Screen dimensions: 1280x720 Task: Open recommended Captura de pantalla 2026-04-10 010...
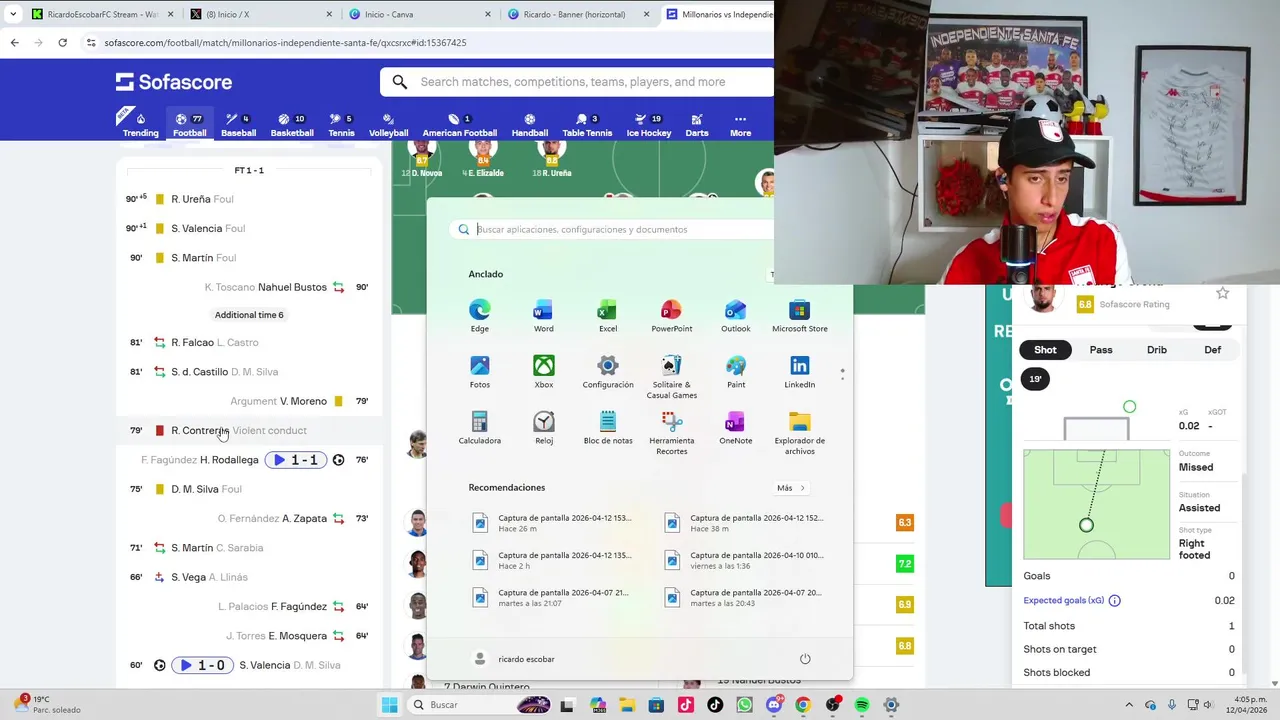(745, 560)
